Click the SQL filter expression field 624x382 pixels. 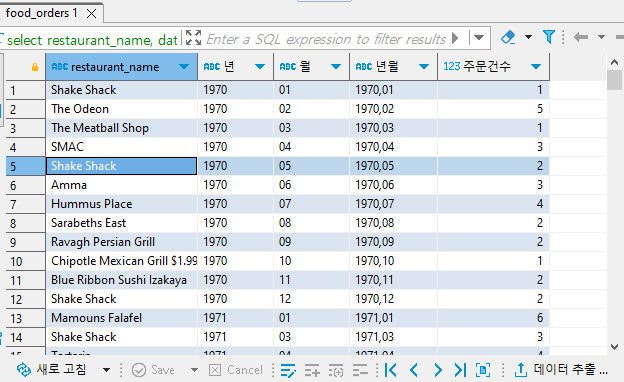[x=326, y=39]
